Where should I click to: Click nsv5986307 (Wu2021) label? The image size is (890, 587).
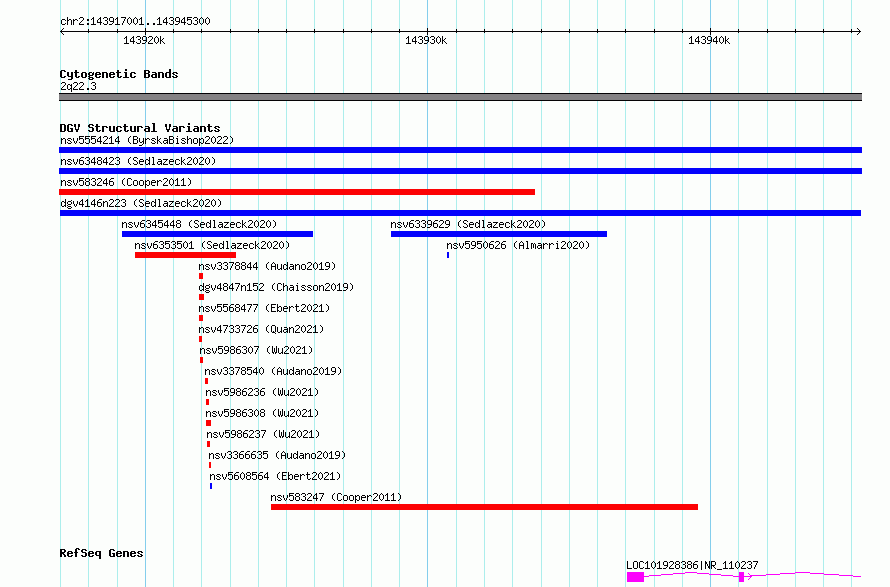pos(256,350)
